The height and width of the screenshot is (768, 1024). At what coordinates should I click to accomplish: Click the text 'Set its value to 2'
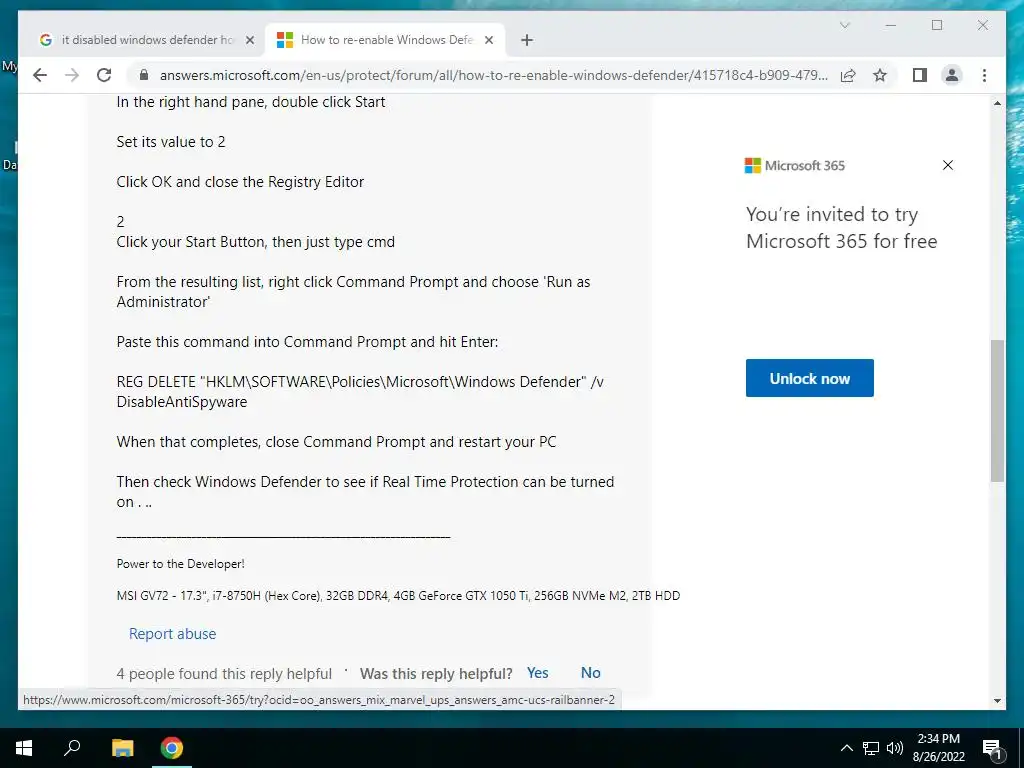(171, 142)
